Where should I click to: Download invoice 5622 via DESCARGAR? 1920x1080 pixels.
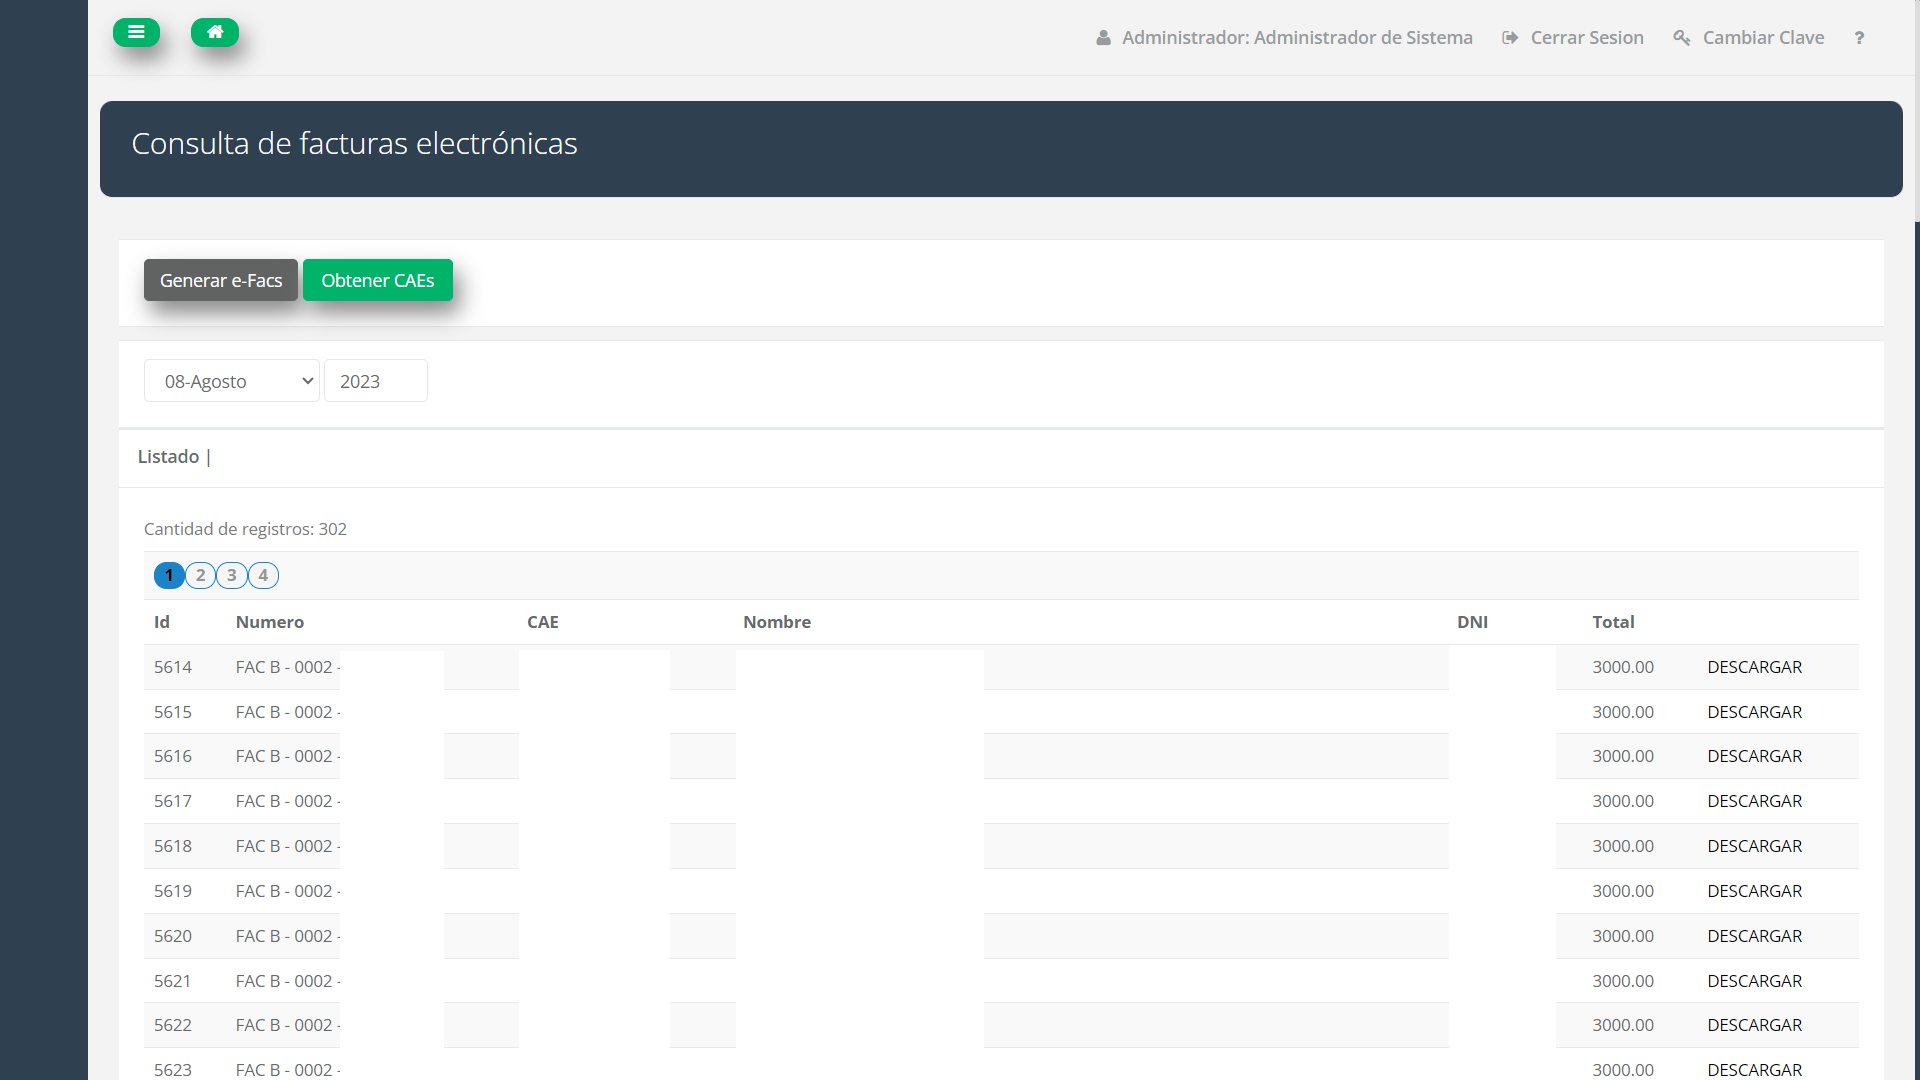click(x=1754, y=1025)
